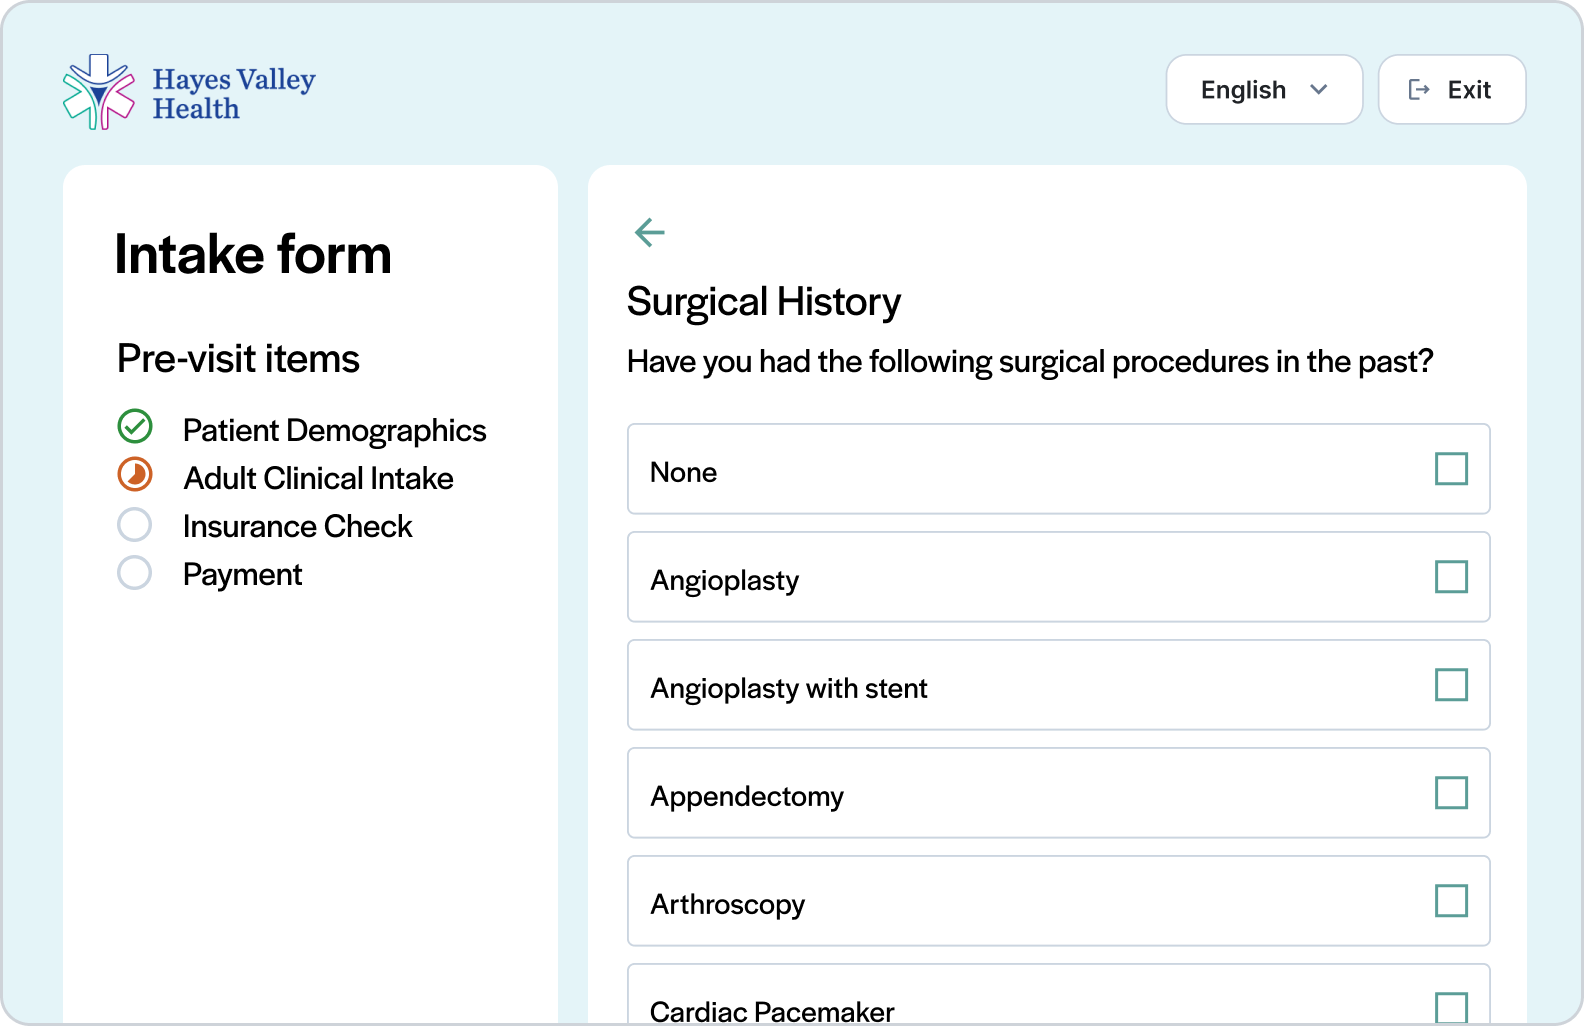Click the green check icon for Patient Demographics
Image resolution: width=1584 pixels, height=1026 pixels.
click(135, 426)
